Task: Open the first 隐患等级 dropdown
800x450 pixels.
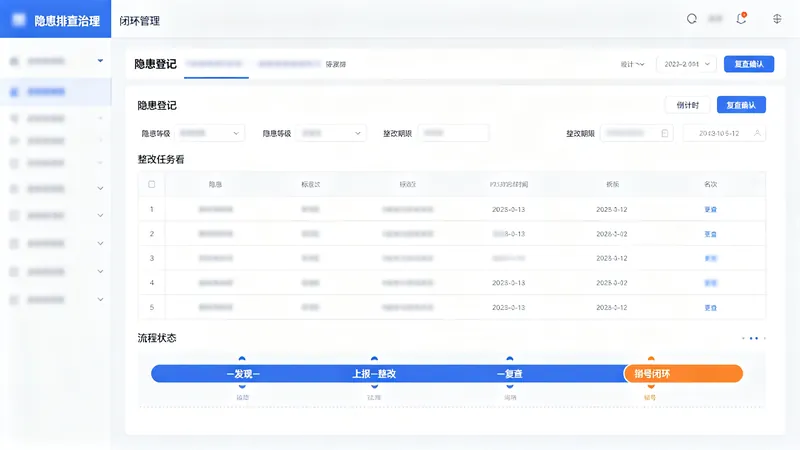Action: click(210, 133)
